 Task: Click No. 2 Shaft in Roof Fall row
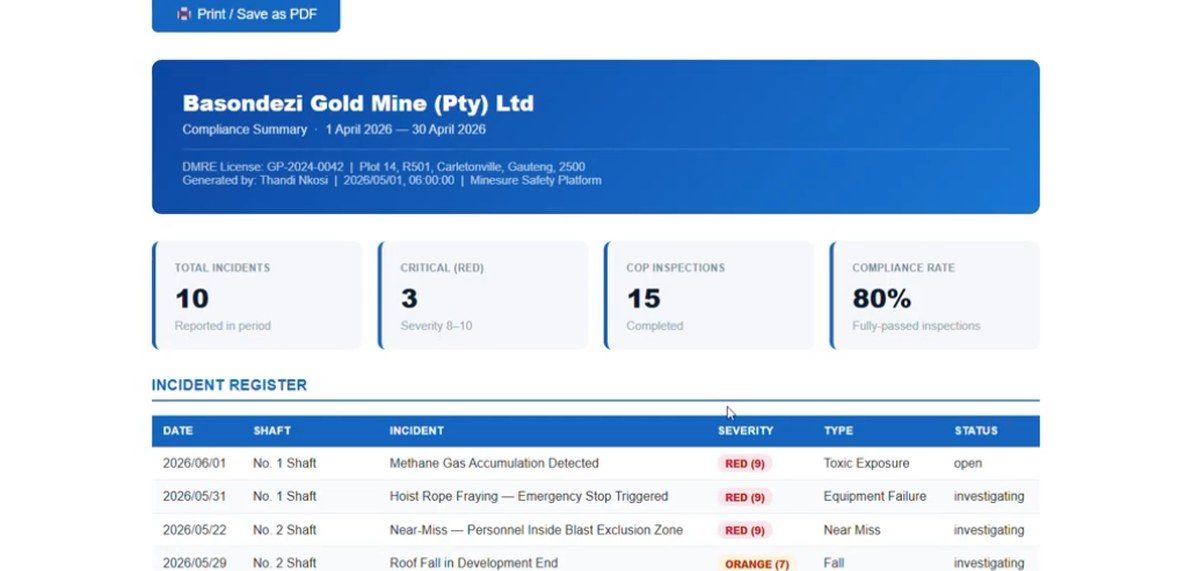tap(285, 563)
